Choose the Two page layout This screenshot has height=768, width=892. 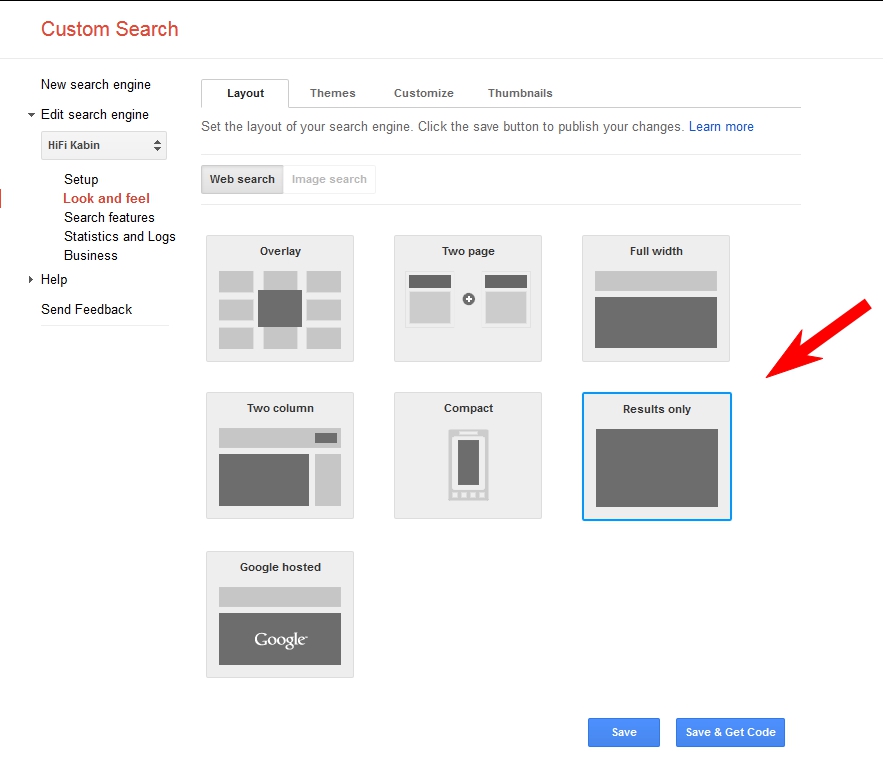click(467, 298)
